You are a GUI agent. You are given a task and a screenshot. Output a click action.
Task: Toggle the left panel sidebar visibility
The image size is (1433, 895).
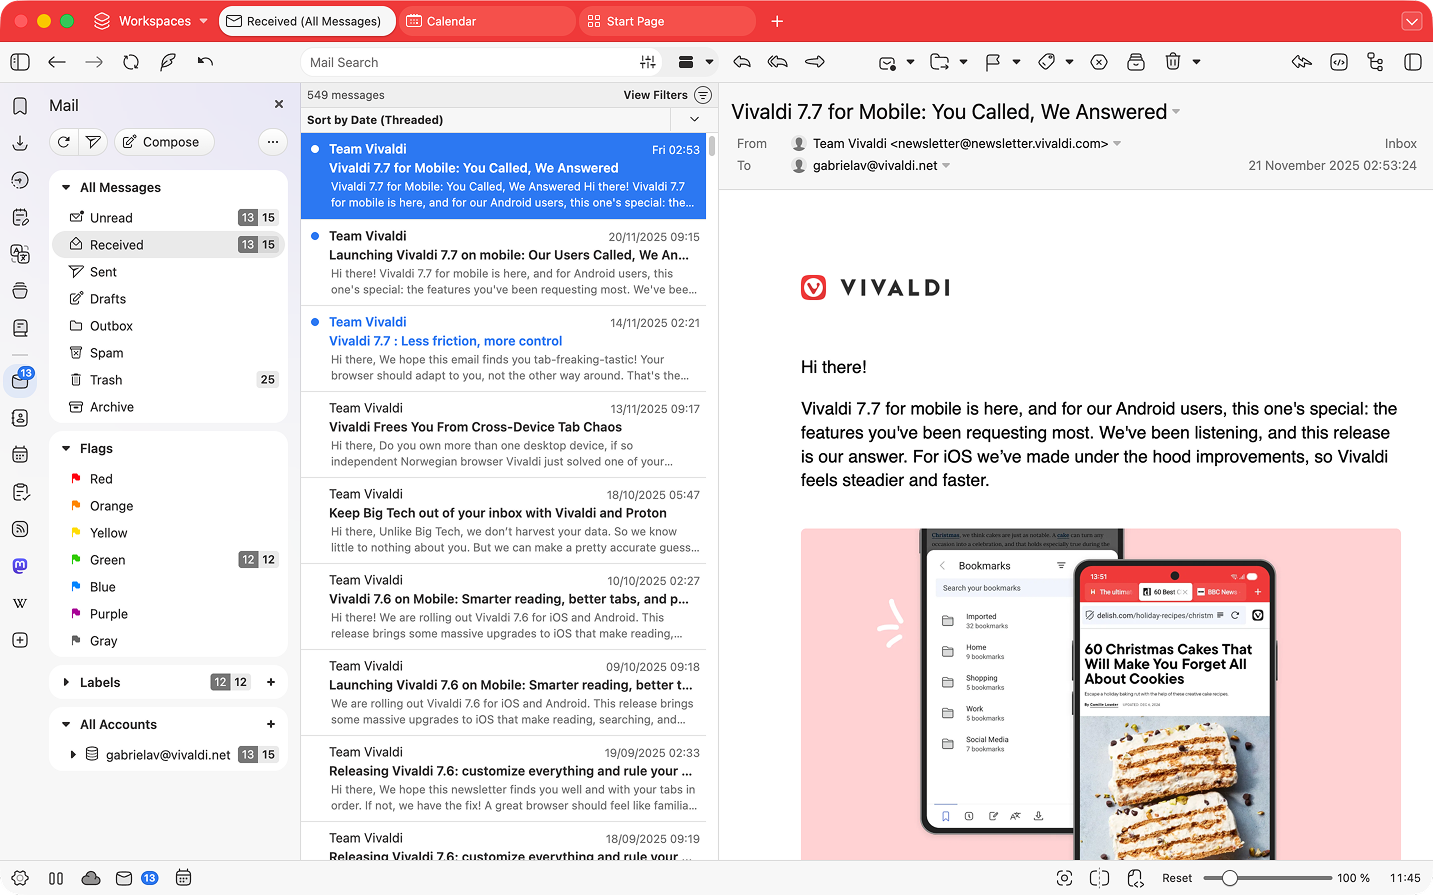click(x=20, y=62)
